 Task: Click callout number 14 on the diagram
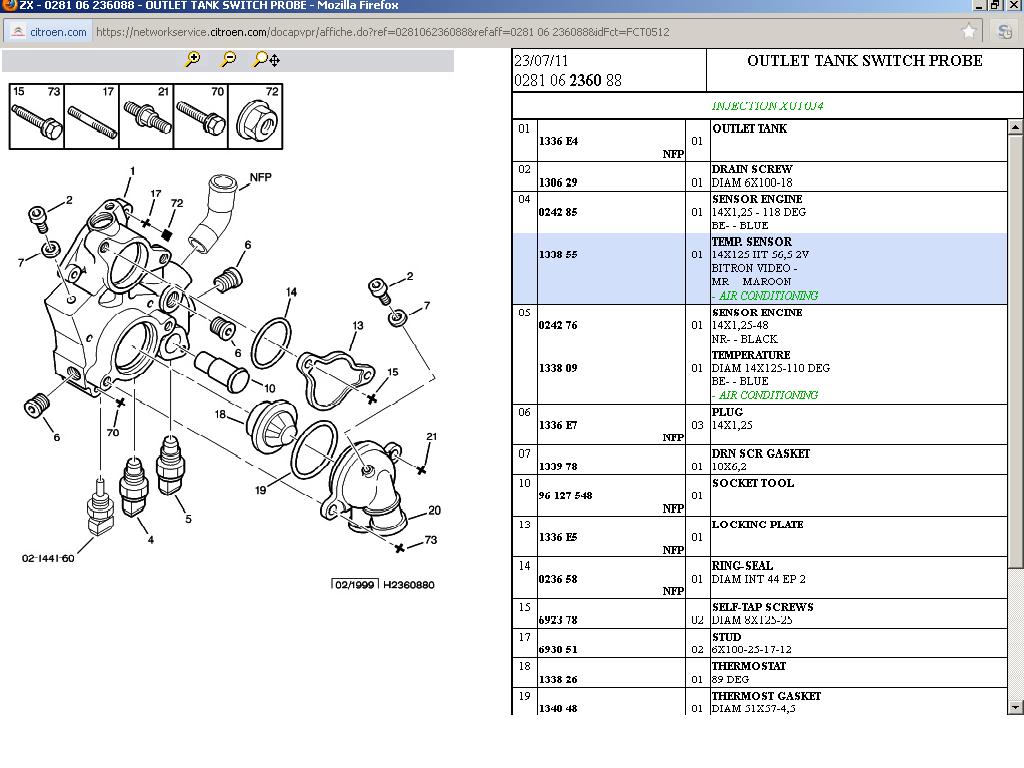[x=291, y=292]
